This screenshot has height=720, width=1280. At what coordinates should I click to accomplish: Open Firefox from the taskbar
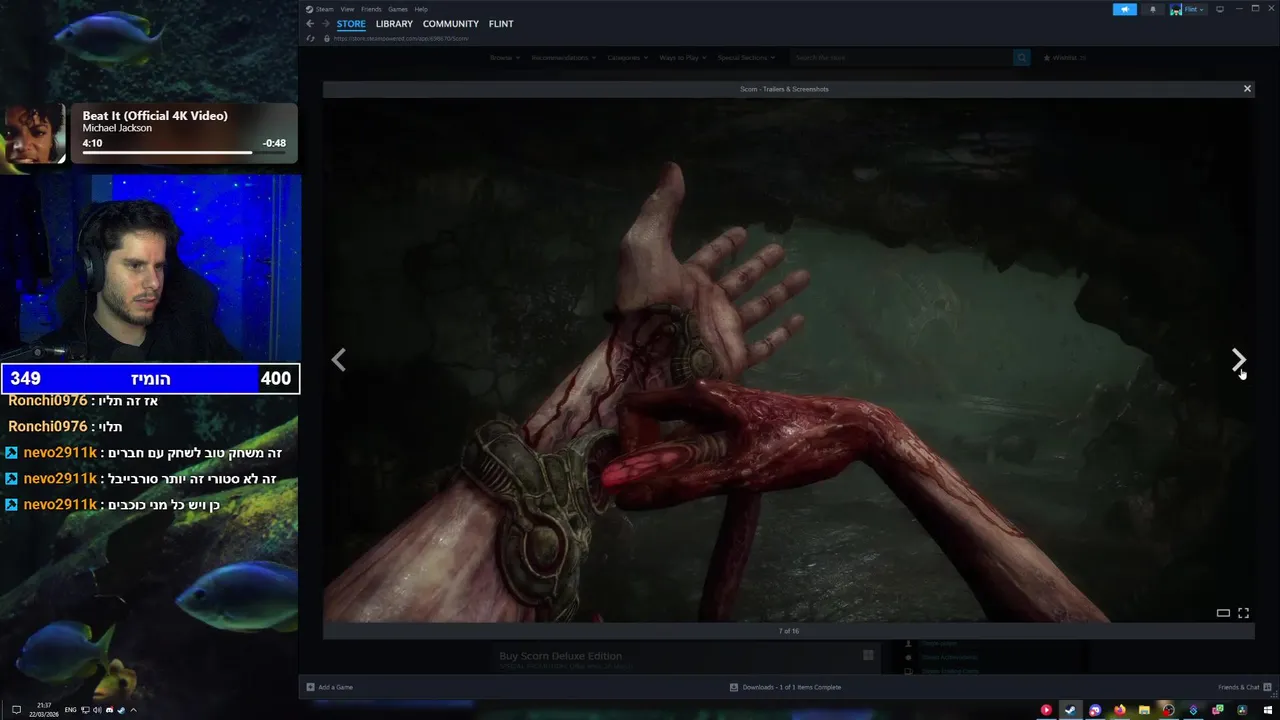coord(1120,710)
